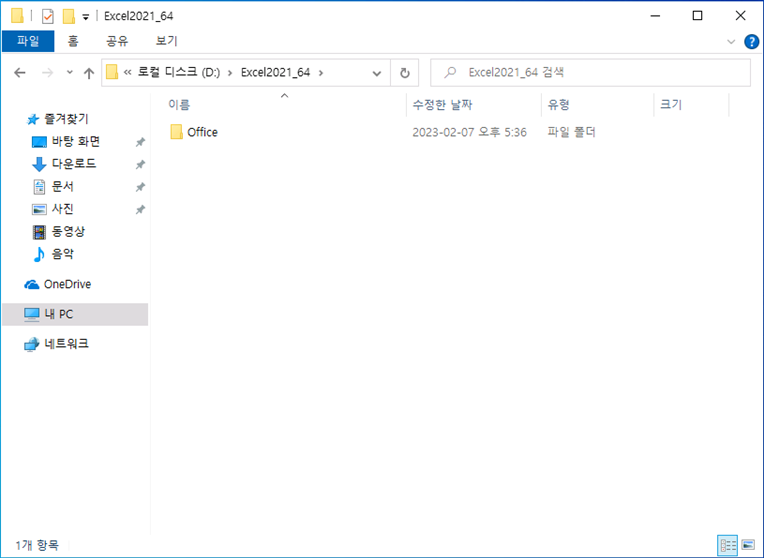Switch to details view in status bar

728,545
